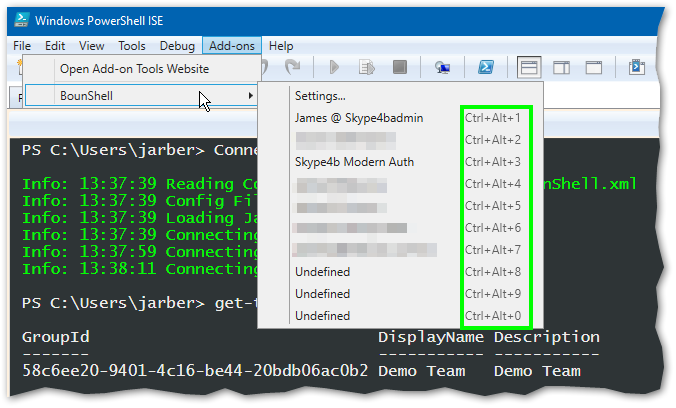Select the blurred entry with Ctrl+Alt+5
This screenshot has width=676, height=408.
tap(401, 206)
